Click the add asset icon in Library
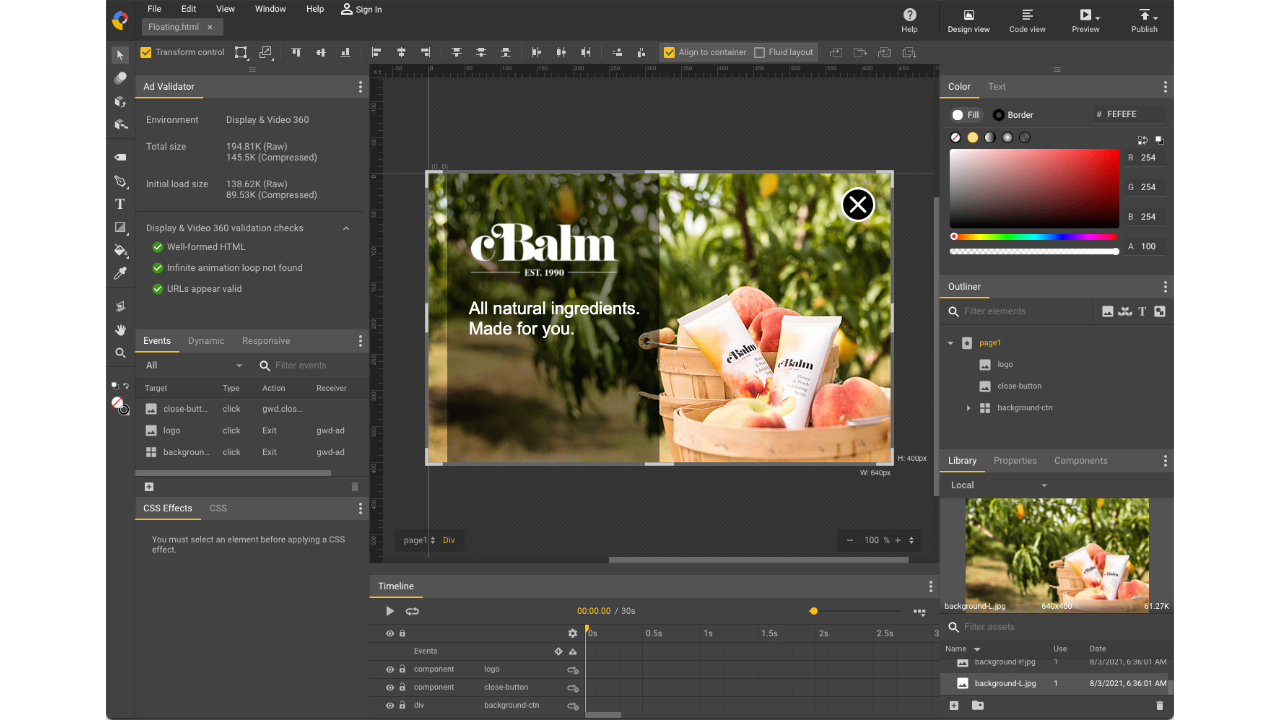 pos(954,705)
